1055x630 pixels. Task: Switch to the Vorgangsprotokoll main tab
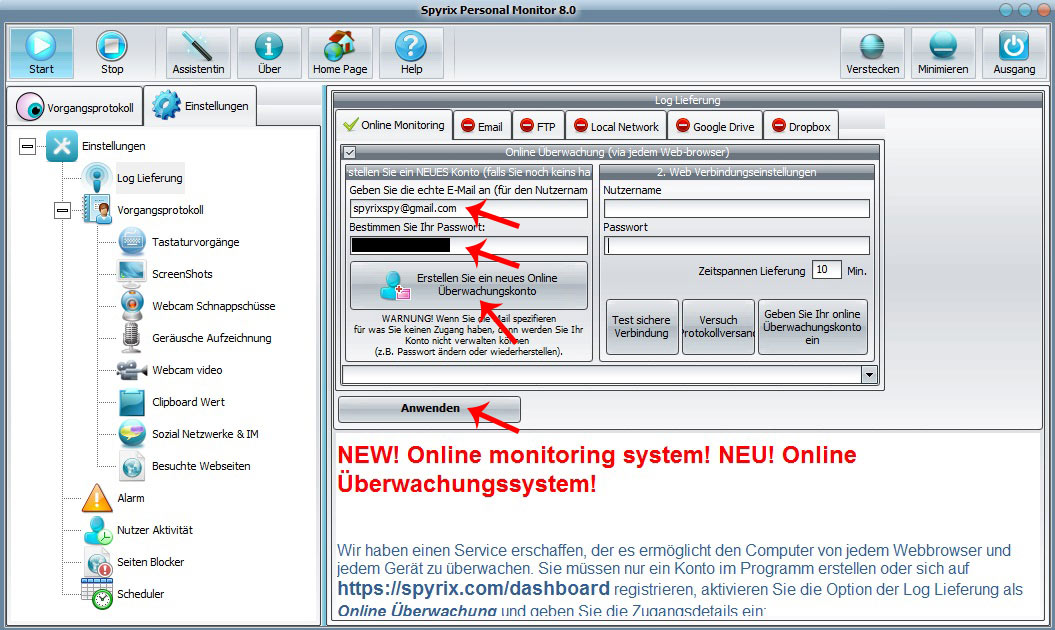click(x=75, y=106)
